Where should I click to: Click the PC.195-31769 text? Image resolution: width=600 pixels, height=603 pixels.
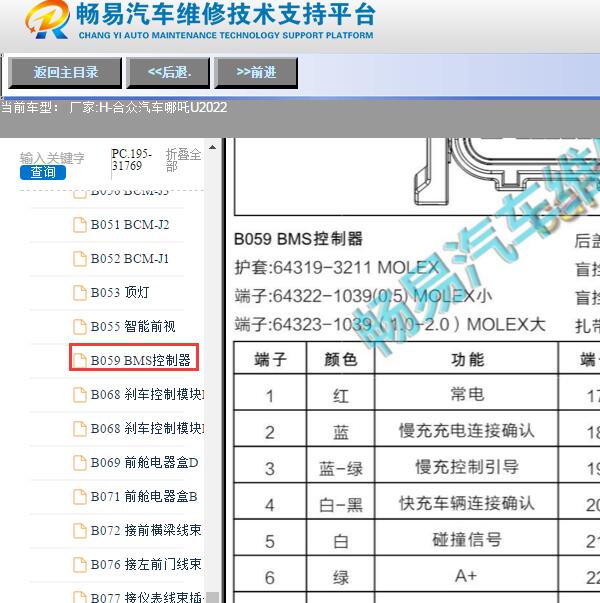[x=132, y=160]
